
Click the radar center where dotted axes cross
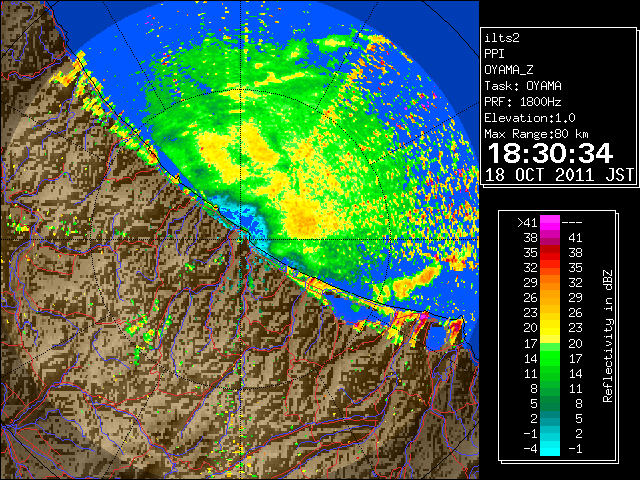(241, 240)
